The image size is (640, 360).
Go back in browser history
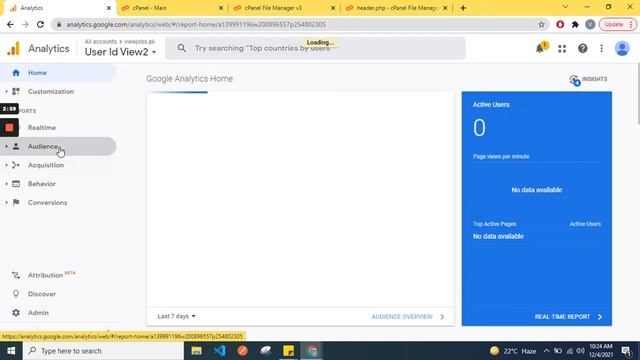[x=10, y=24]
